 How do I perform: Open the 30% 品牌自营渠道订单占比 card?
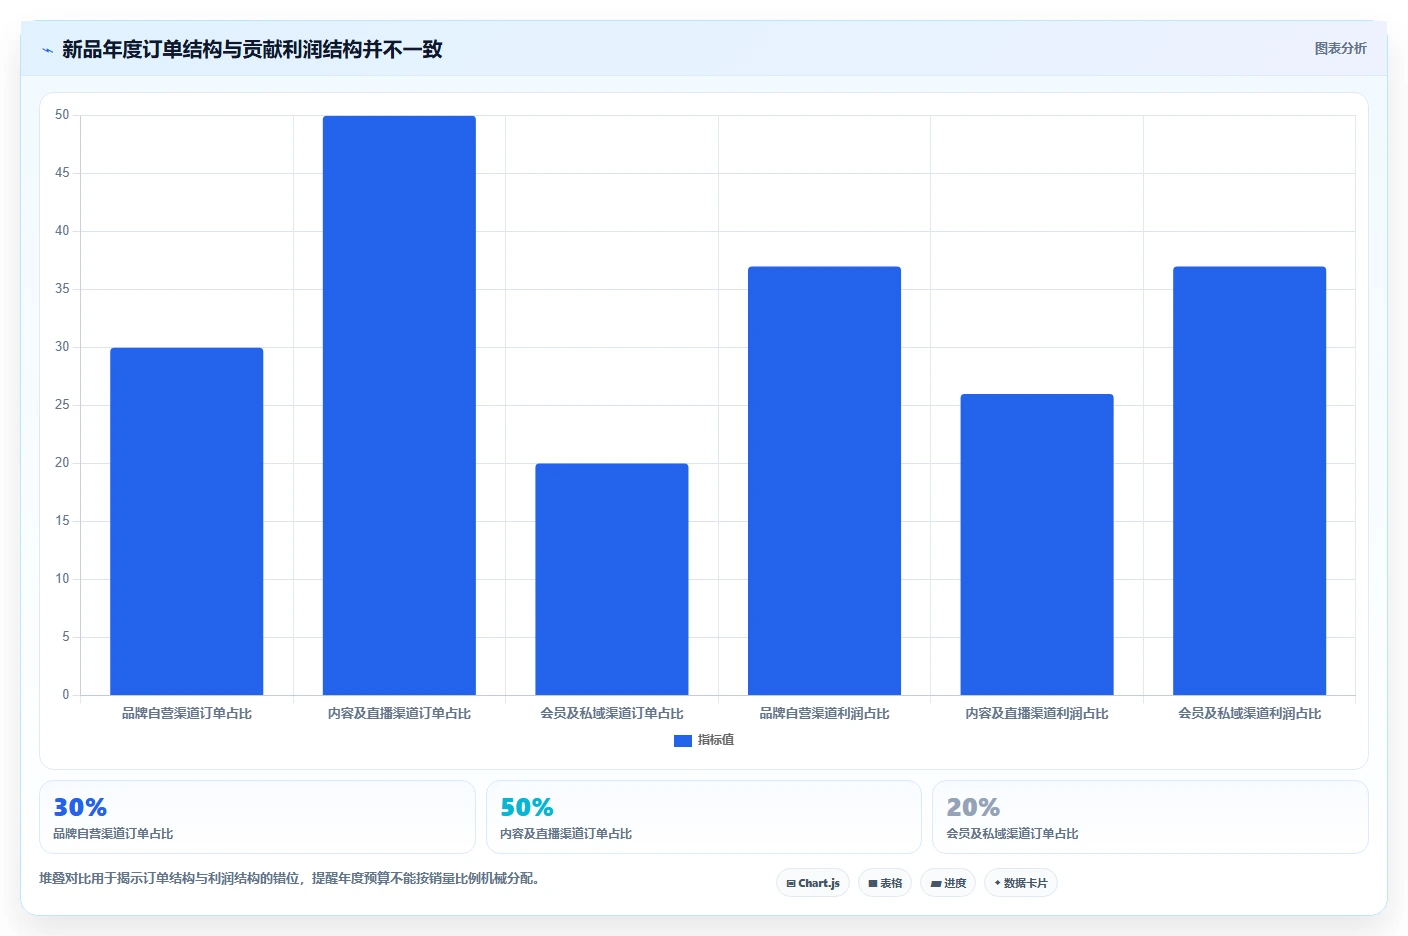257,817
